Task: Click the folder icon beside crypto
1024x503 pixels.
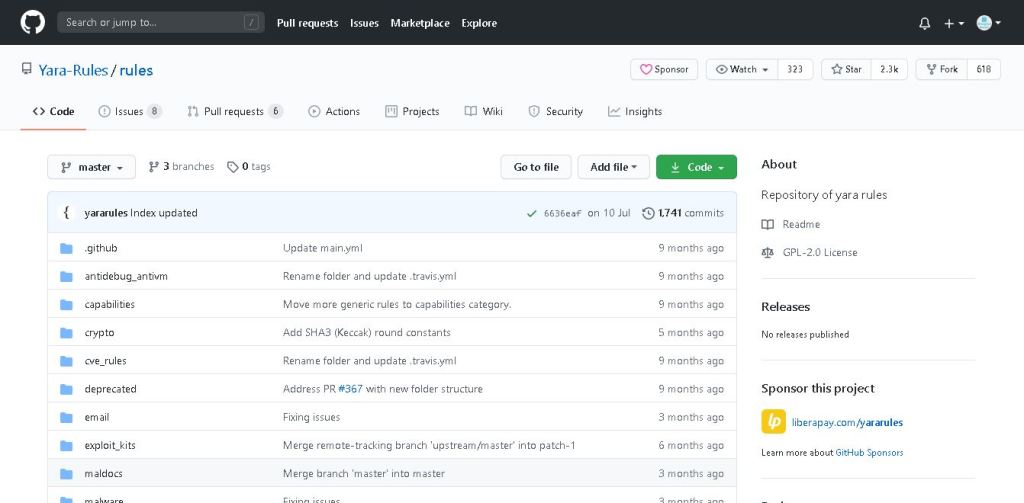Action: [67, 333]
